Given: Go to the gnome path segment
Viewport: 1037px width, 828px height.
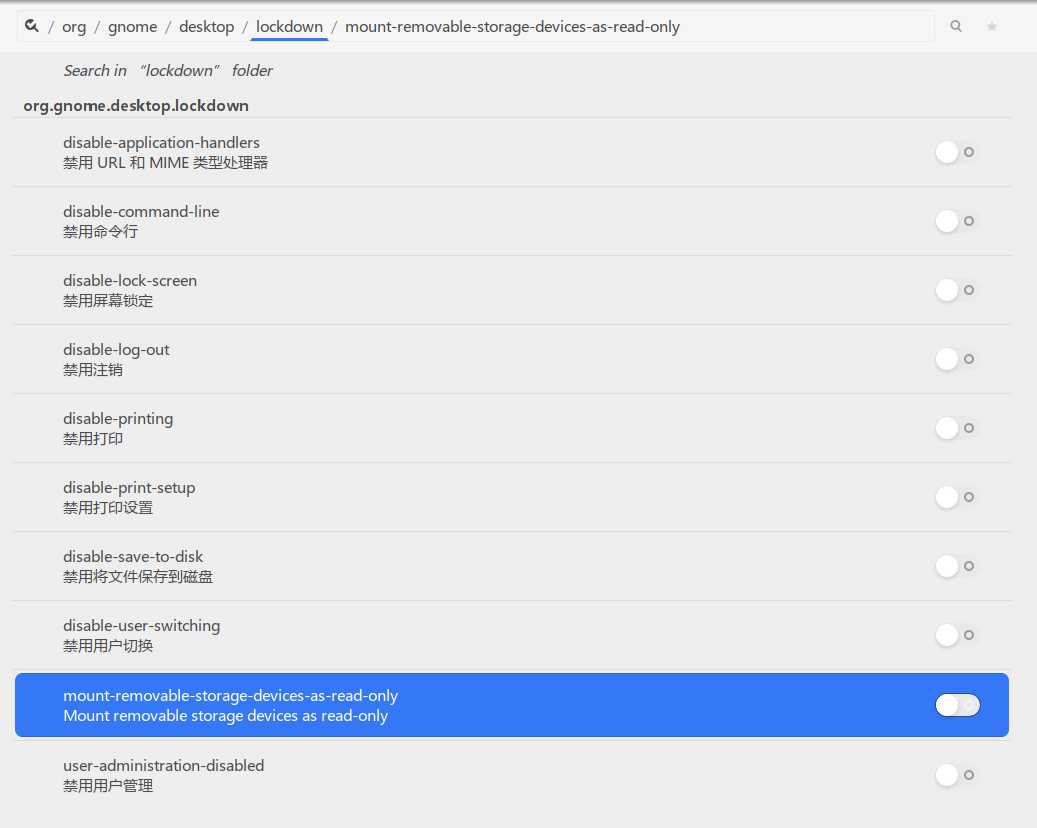Looking at the screenshot, I should pyautogui.click(x=132, y=27).
